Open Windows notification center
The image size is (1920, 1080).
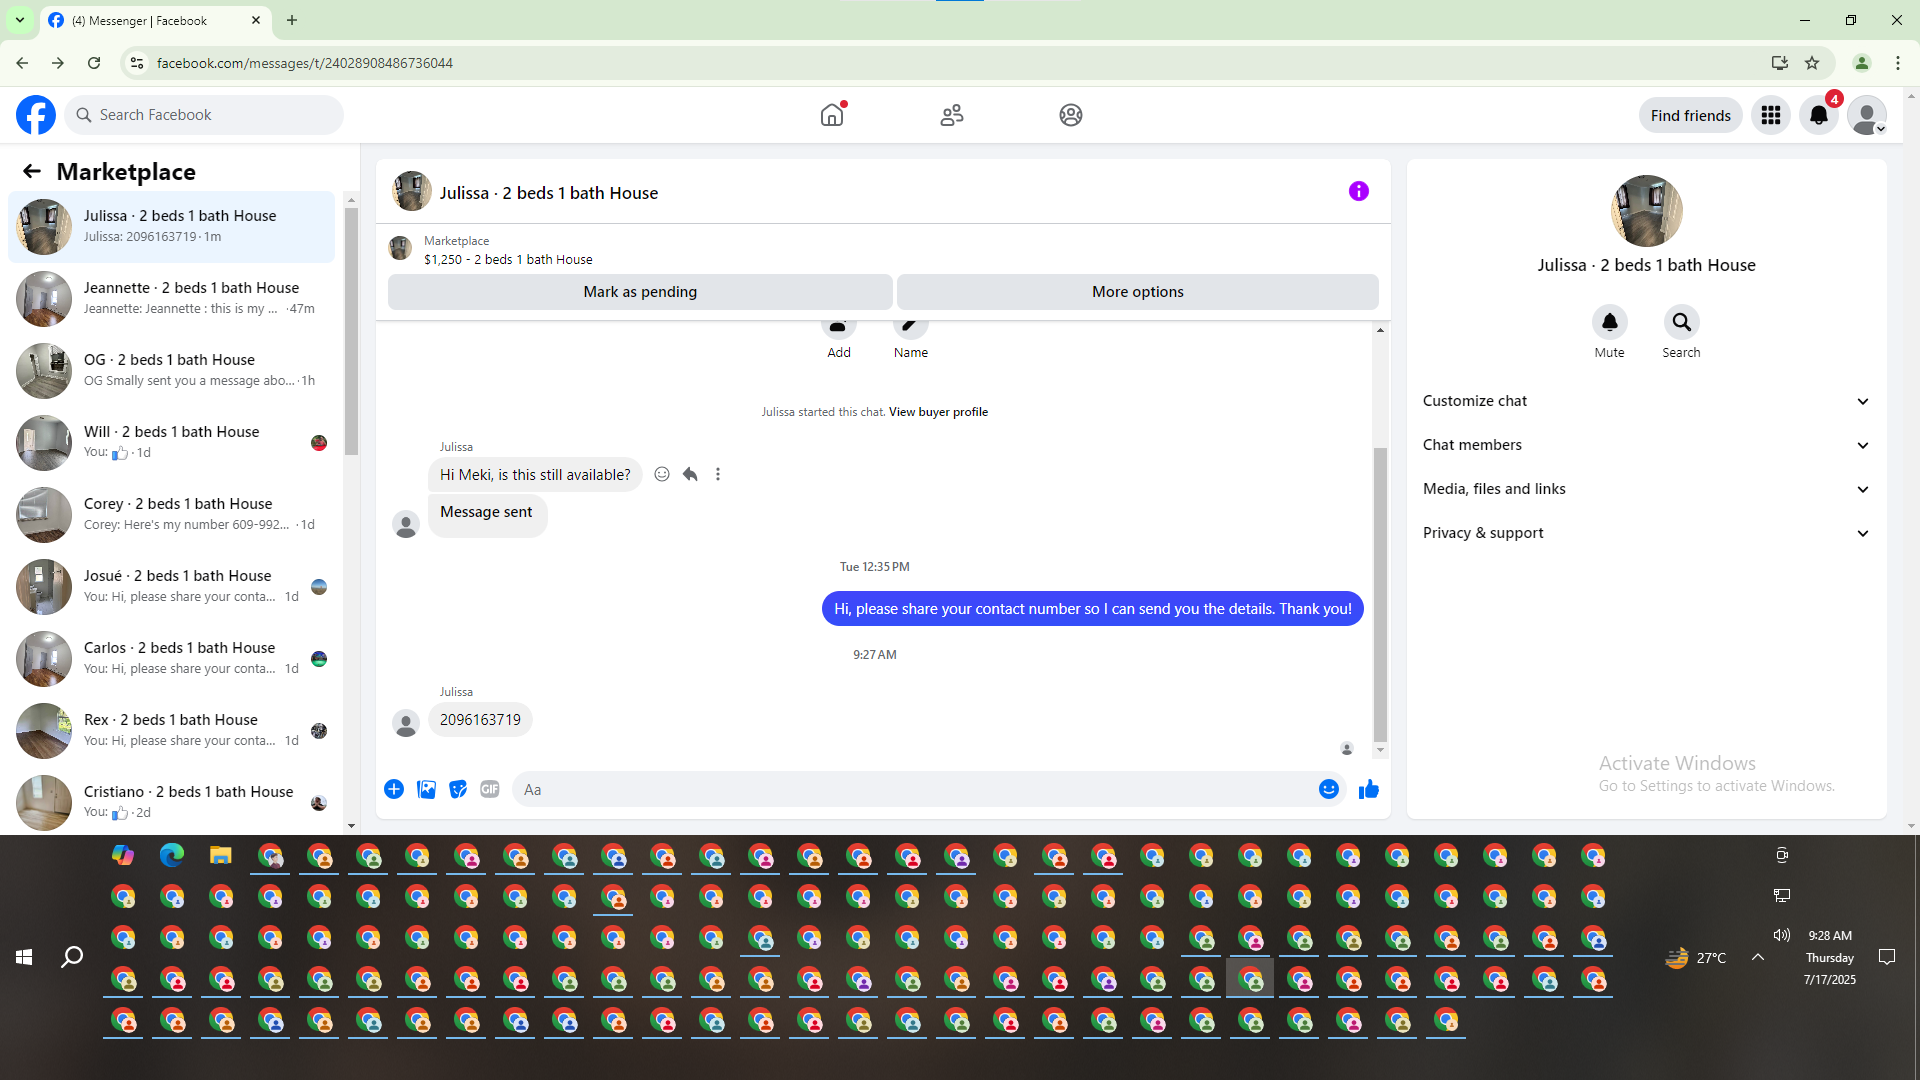pos(1887,957)
